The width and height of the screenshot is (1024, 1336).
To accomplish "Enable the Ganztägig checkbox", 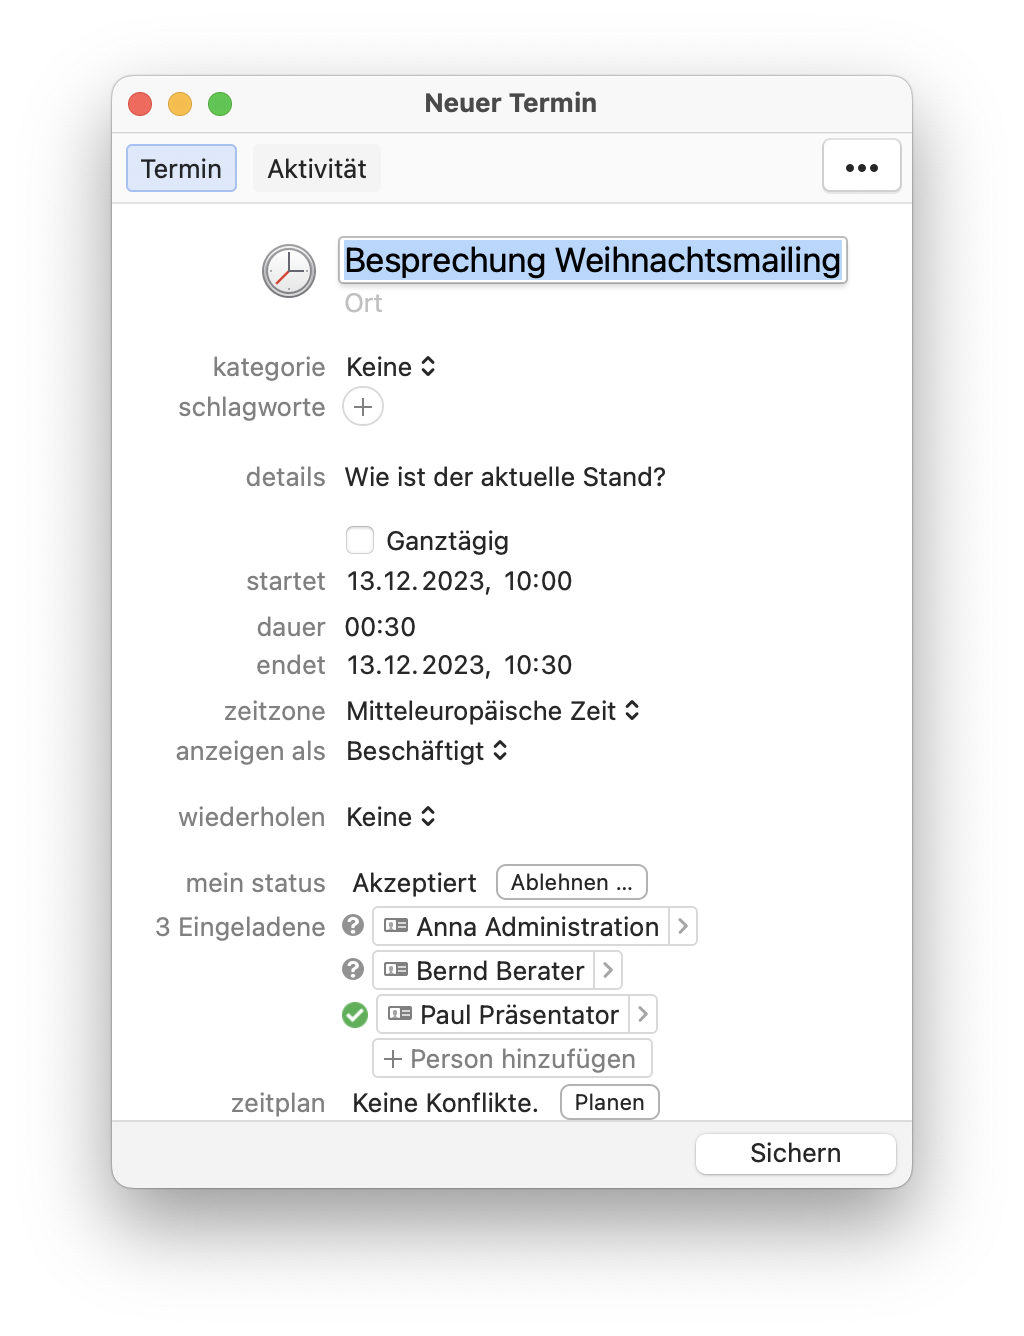I will tap(360, 540).
